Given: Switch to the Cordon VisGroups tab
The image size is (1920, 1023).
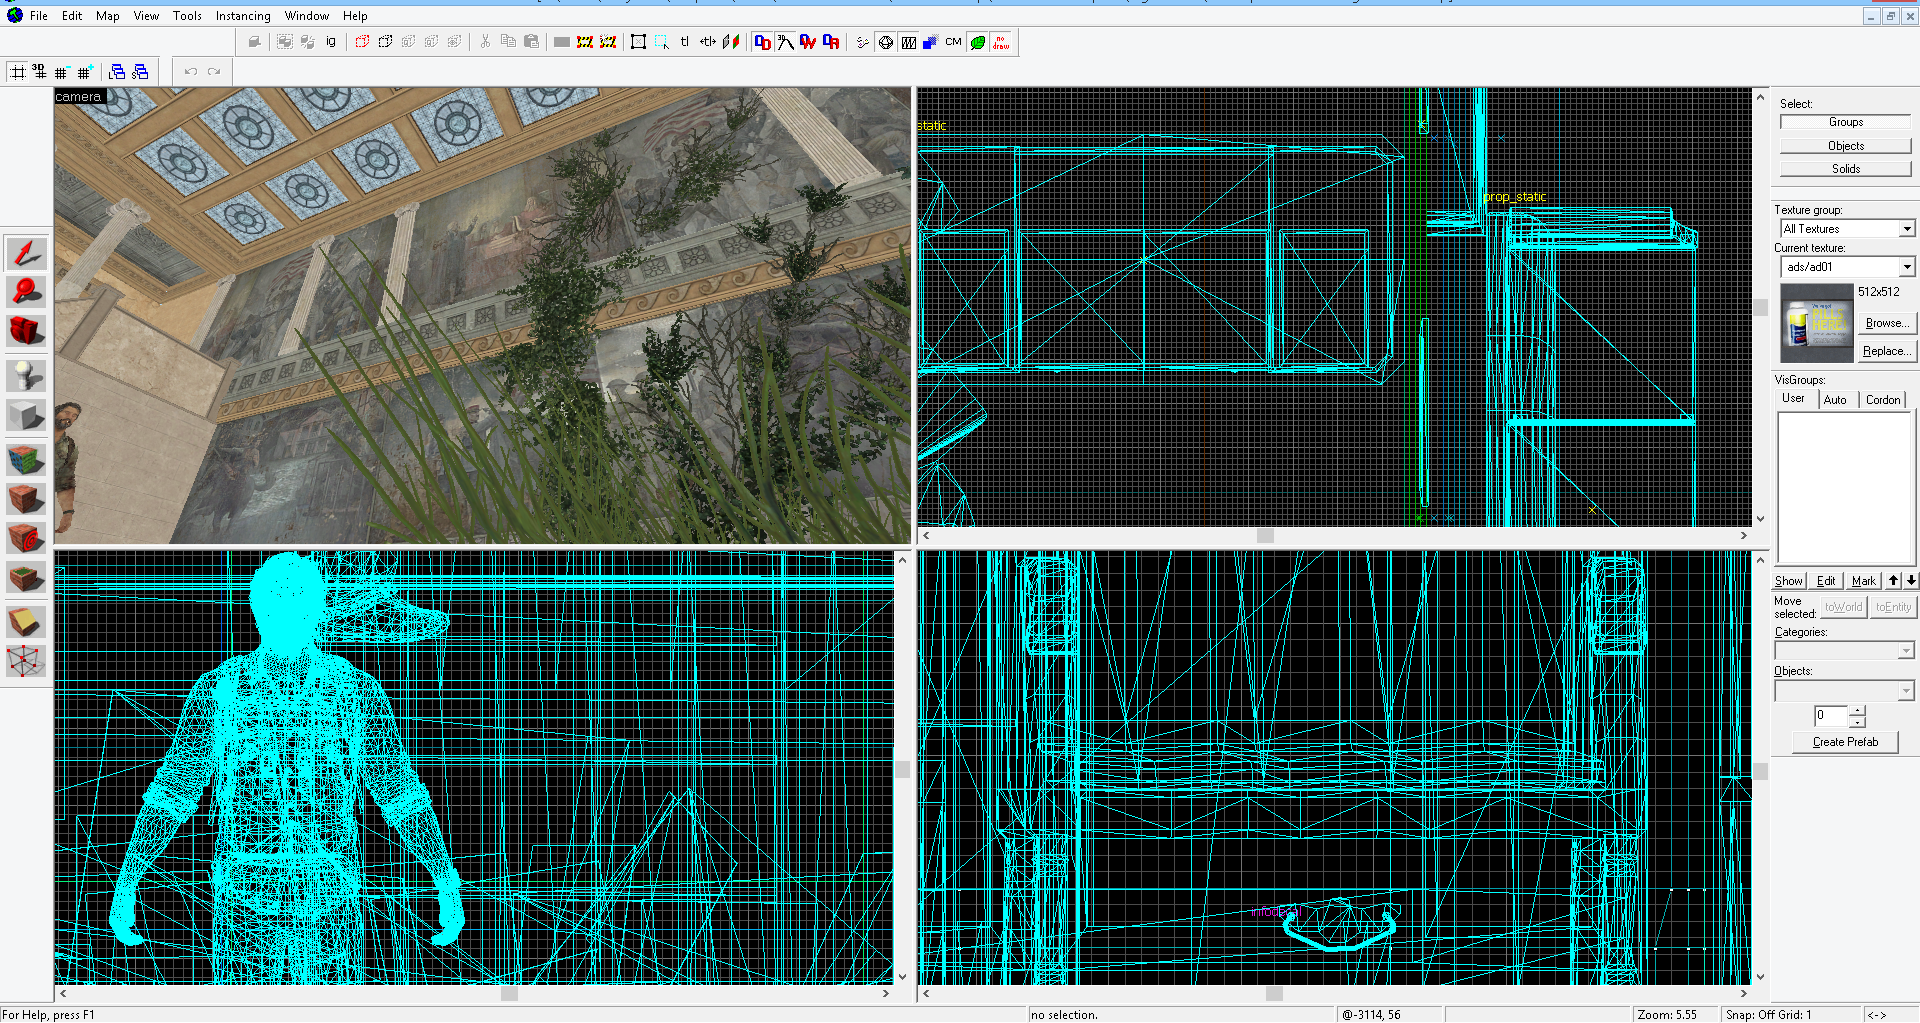Looking at the screenshot, I should coord(1883,399).
